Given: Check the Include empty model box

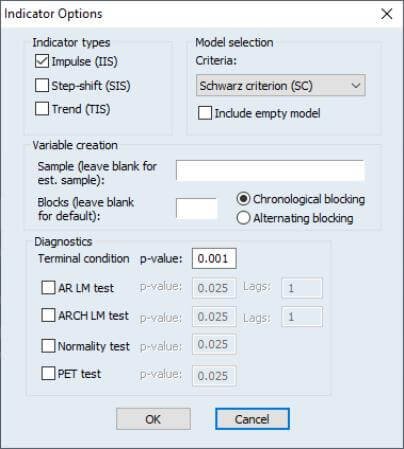Looking at the screenshot, I should tap(205, 113).
